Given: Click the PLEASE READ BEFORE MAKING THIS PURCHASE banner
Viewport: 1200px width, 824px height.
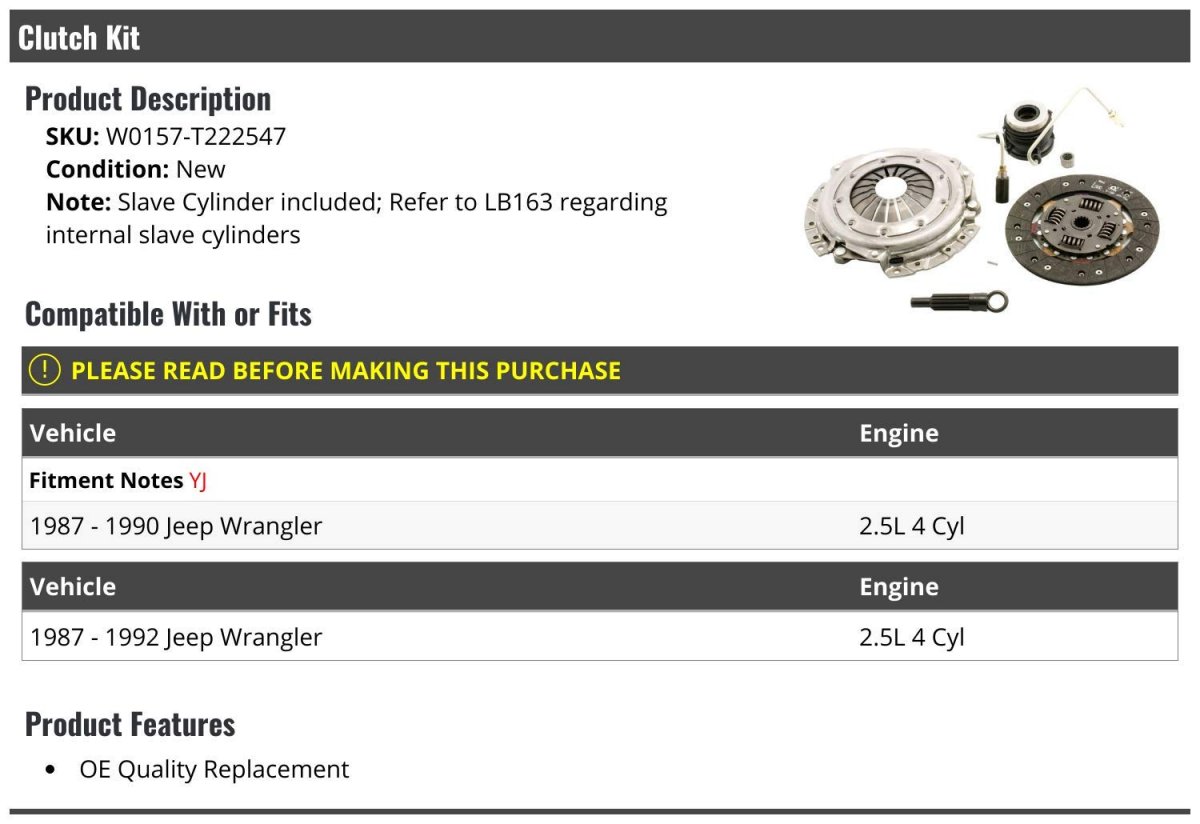Looking at the screenshot, I should [x=600, y=370].
